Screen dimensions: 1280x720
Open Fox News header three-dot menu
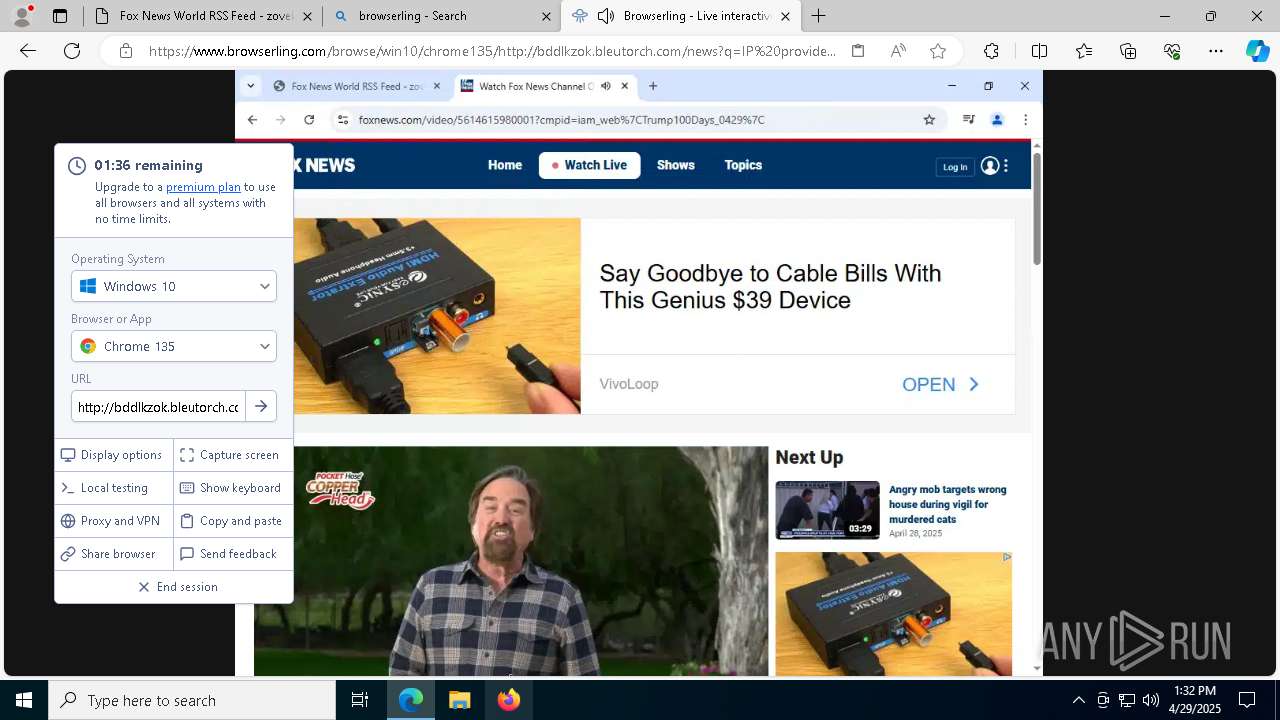point(1006,166)
